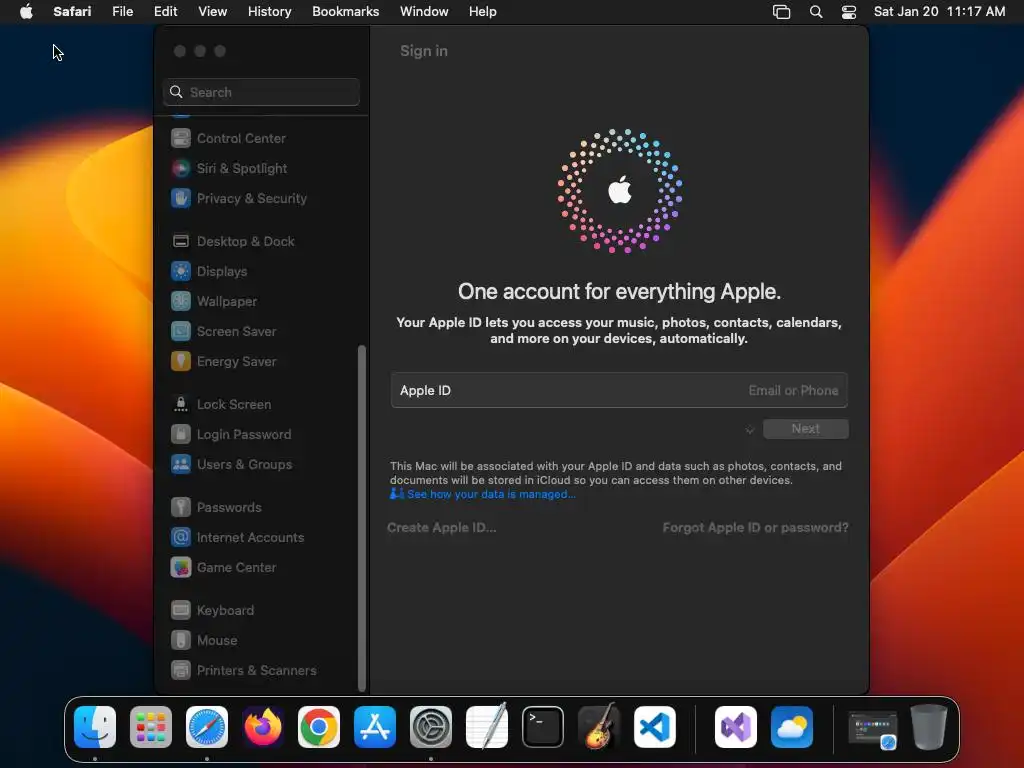Viewport: 1024px width, 768px height.
Task: Open System Settings gear in Dock
Action: [431, 727]
